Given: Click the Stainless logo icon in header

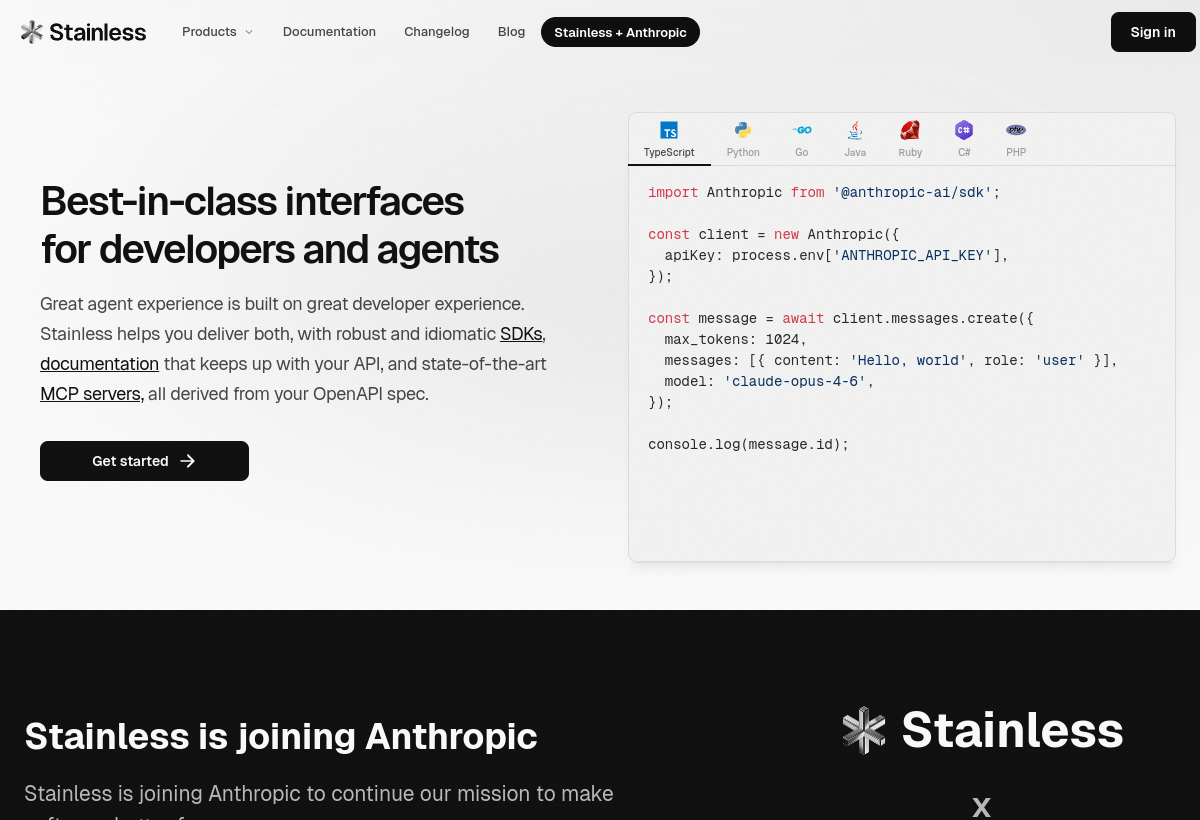Looking at the screenshot, I should coord(32,32).
